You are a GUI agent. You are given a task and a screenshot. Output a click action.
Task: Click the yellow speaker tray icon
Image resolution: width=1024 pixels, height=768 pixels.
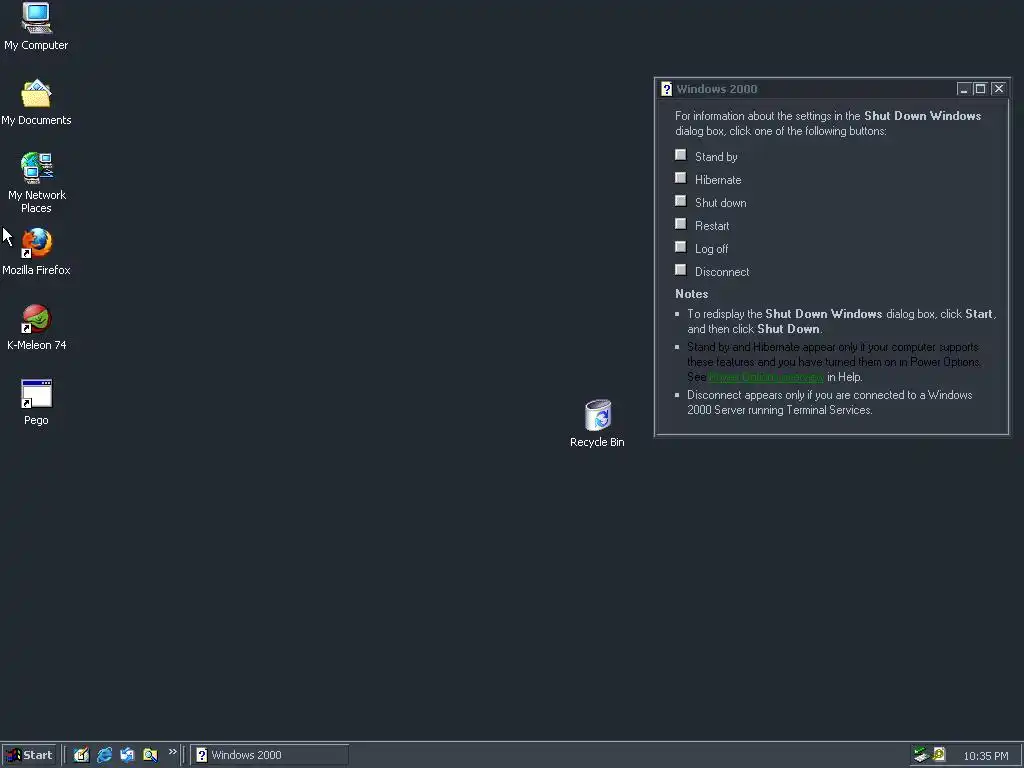[939, 755]
